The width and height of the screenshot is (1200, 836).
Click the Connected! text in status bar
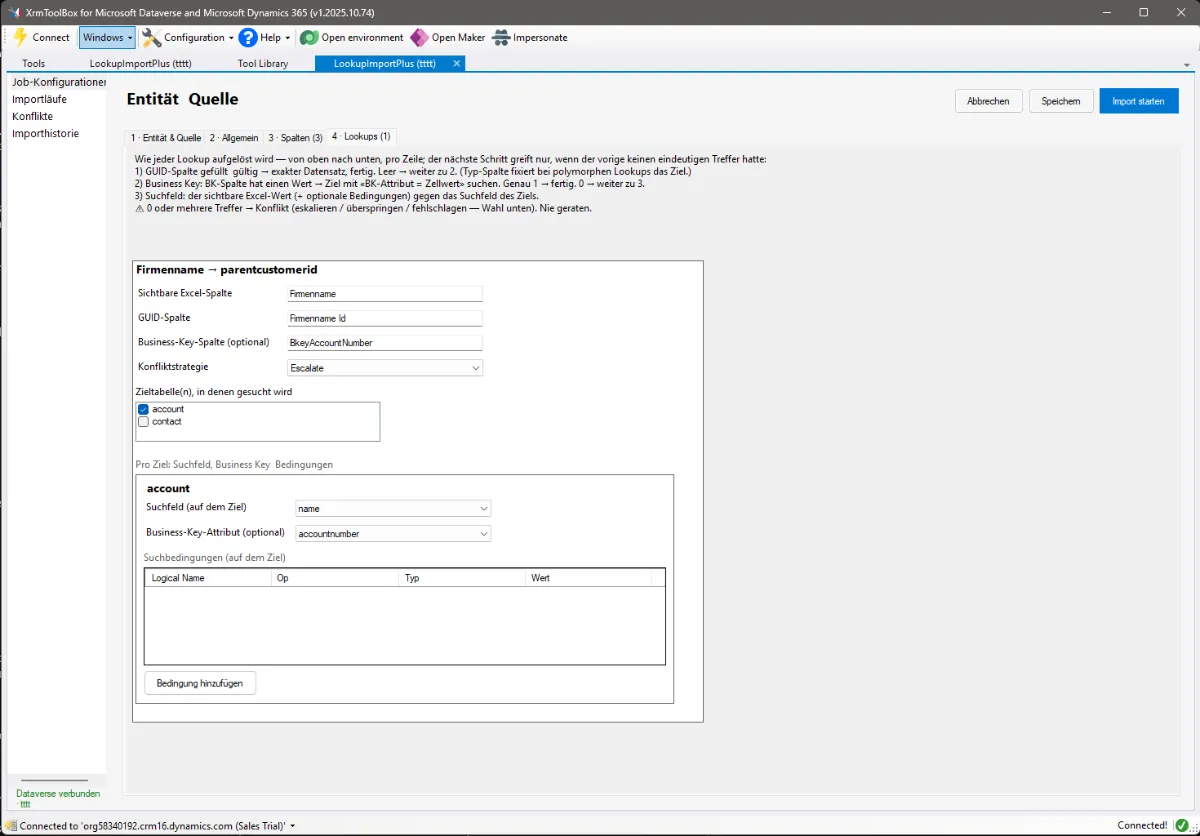pos(1142,826)
